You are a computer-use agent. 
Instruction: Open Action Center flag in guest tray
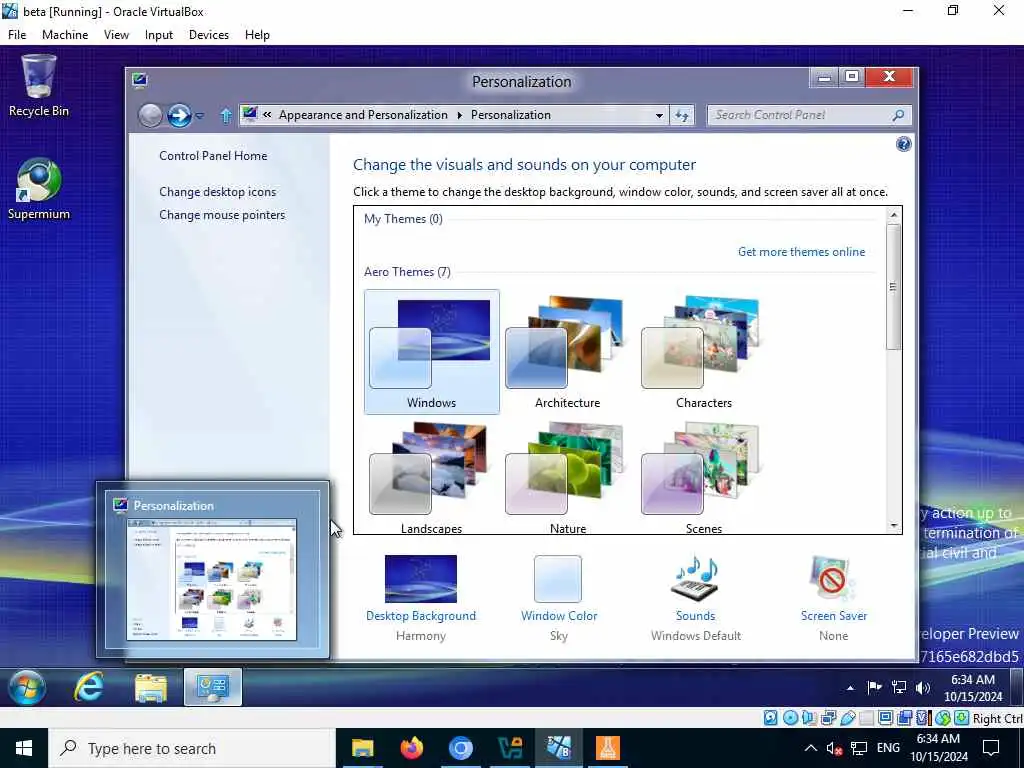(874, 687)
